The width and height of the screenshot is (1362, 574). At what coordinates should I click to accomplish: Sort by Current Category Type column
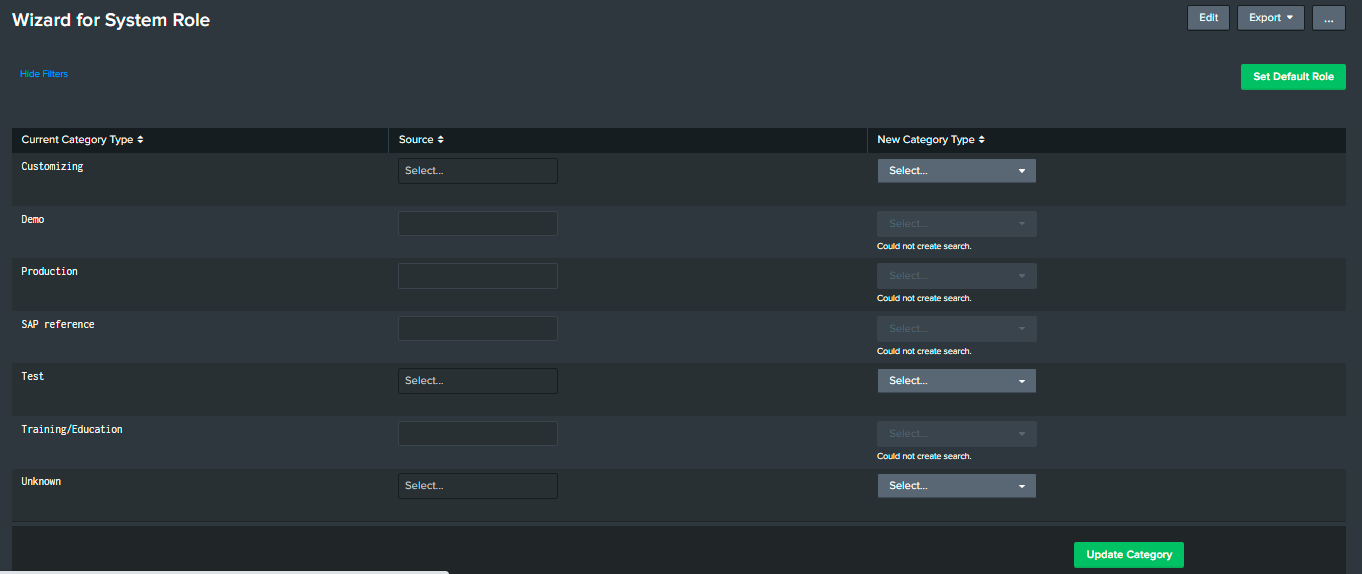click(82, 140)
